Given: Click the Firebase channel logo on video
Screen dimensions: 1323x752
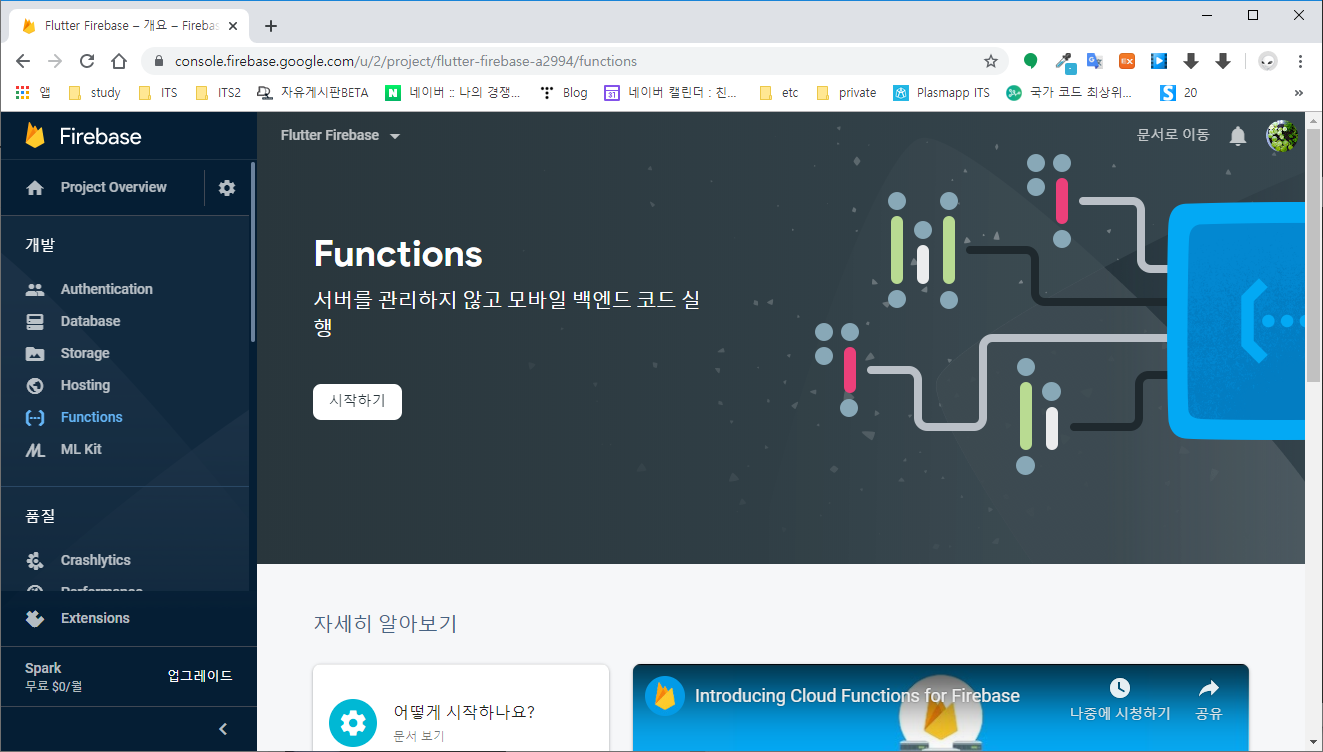Looking at the screenshot, I should click(665, 696).
